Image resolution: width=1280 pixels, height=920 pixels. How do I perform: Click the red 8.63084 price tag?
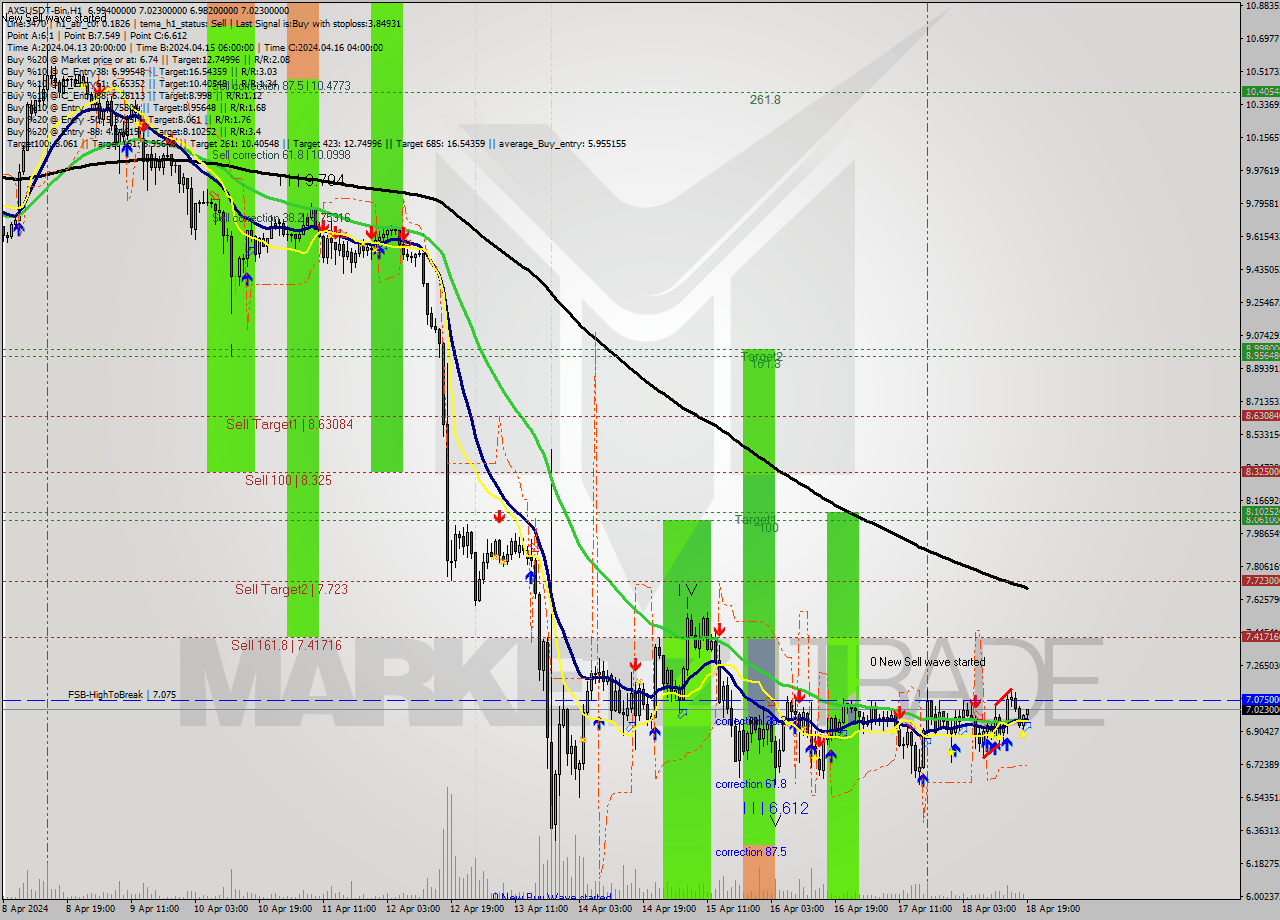point(1260,415)
